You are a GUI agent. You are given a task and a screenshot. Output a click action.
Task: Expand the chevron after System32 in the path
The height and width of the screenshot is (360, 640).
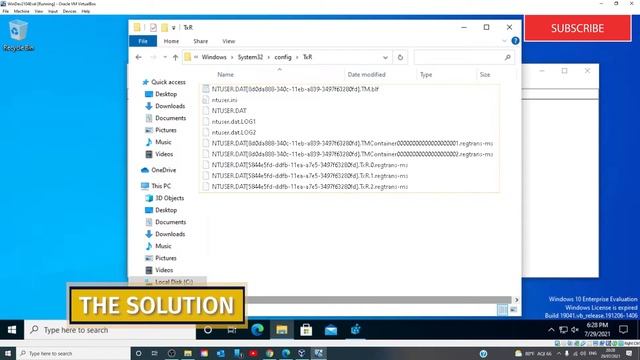pyautogui.click(x=269, y=58)
